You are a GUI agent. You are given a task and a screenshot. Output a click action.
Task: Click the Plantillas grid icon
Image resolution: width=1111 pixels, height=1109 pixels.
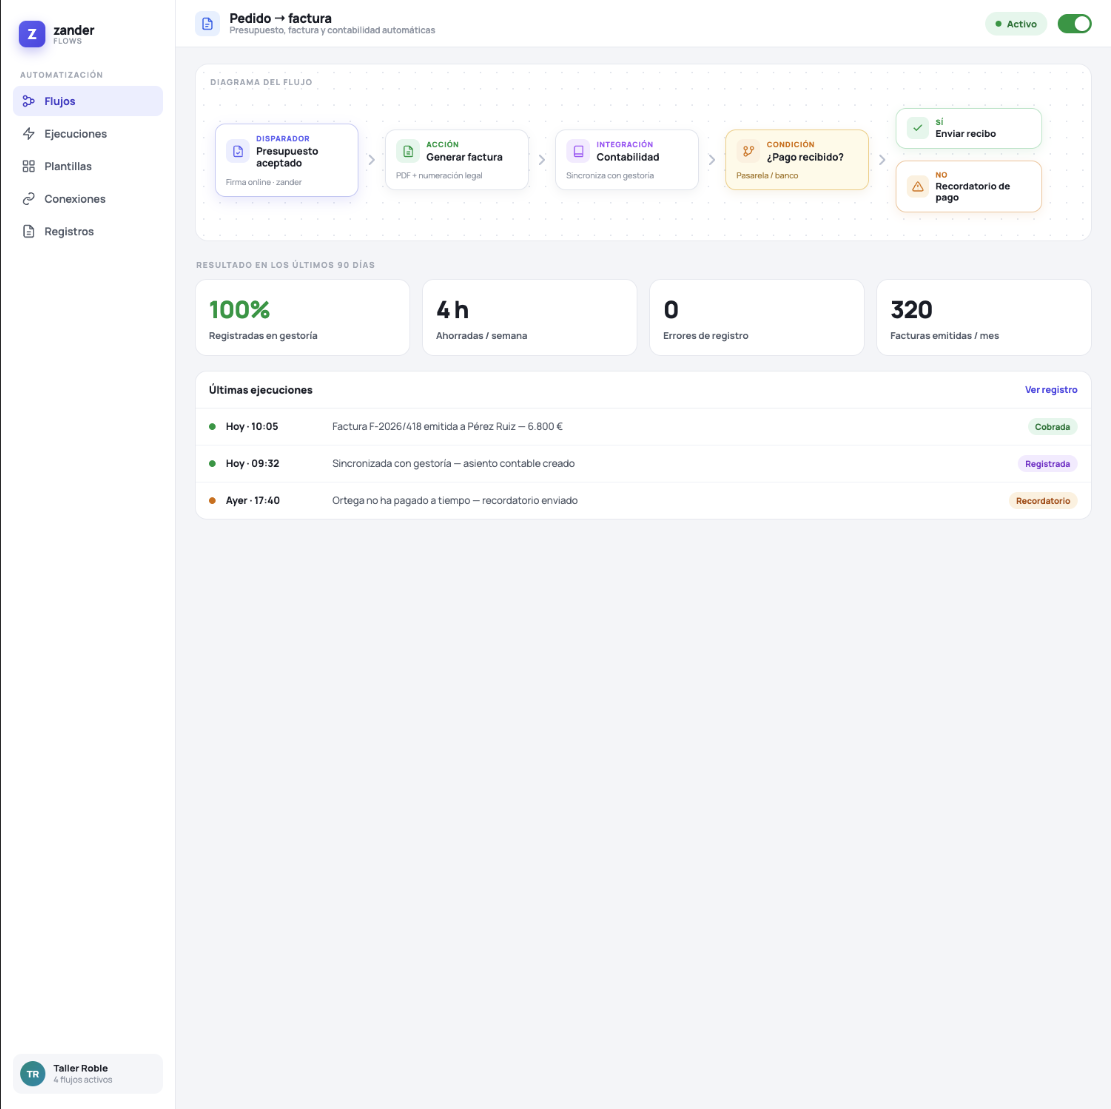28,167
